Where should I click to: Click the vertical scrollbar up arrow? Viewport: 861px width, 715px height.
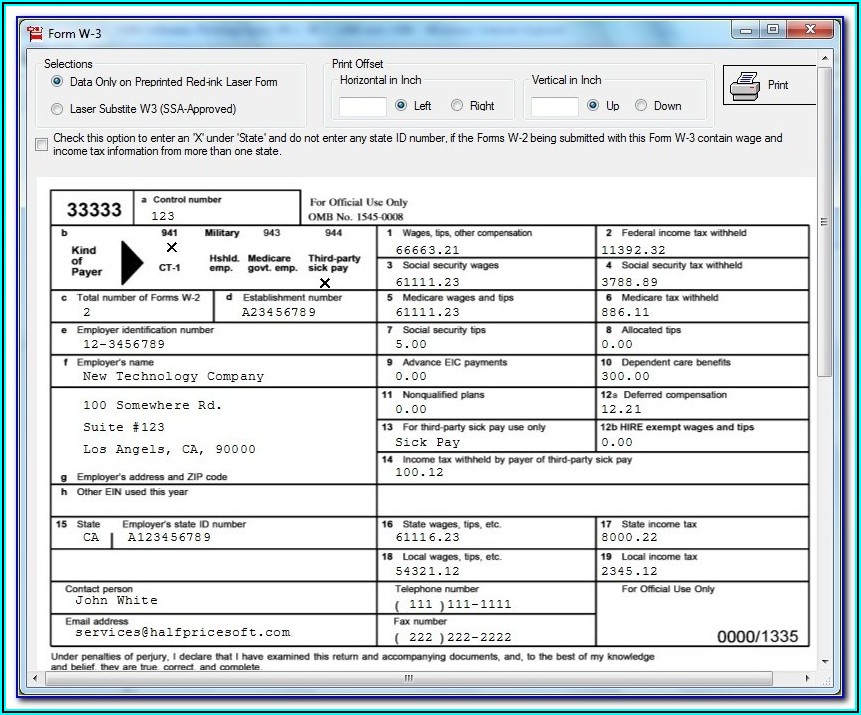824,59
